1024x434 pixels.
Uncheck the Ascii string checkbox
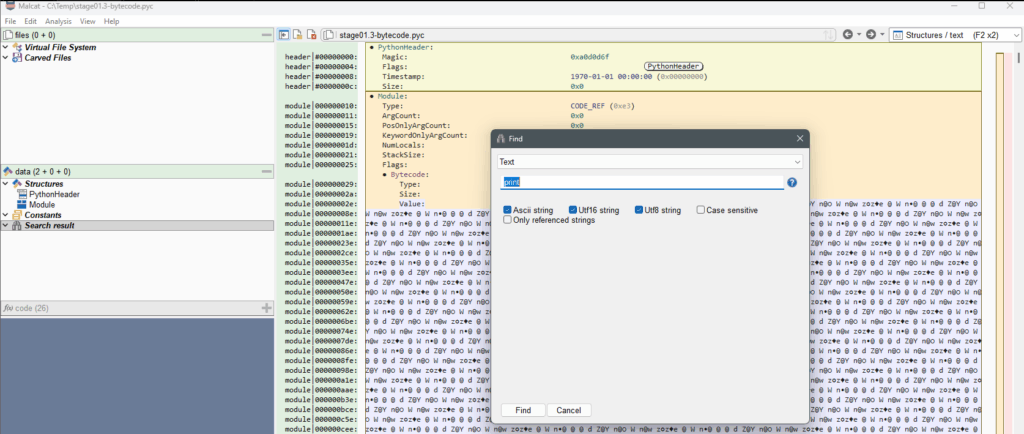tap(508, 210)
